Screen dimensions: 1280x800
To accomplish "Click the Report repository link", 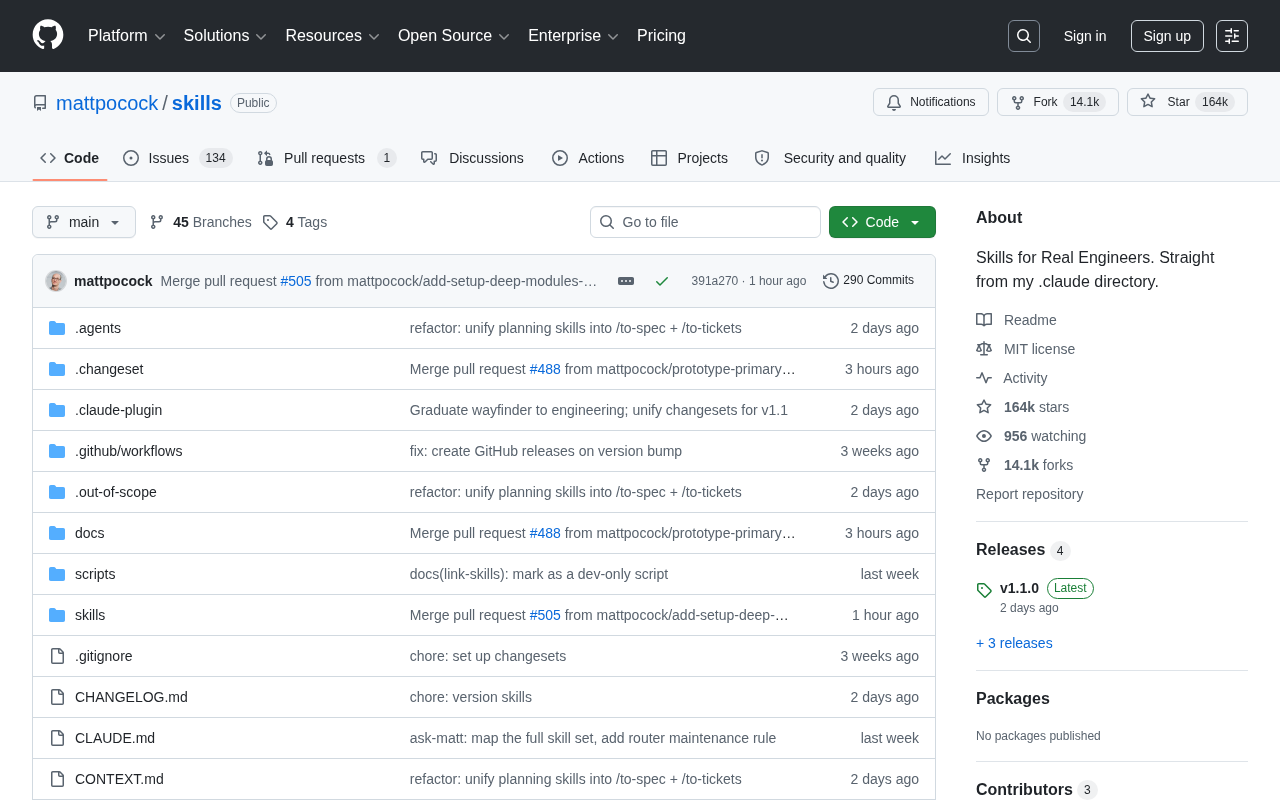I will (x=1029, y=494).
